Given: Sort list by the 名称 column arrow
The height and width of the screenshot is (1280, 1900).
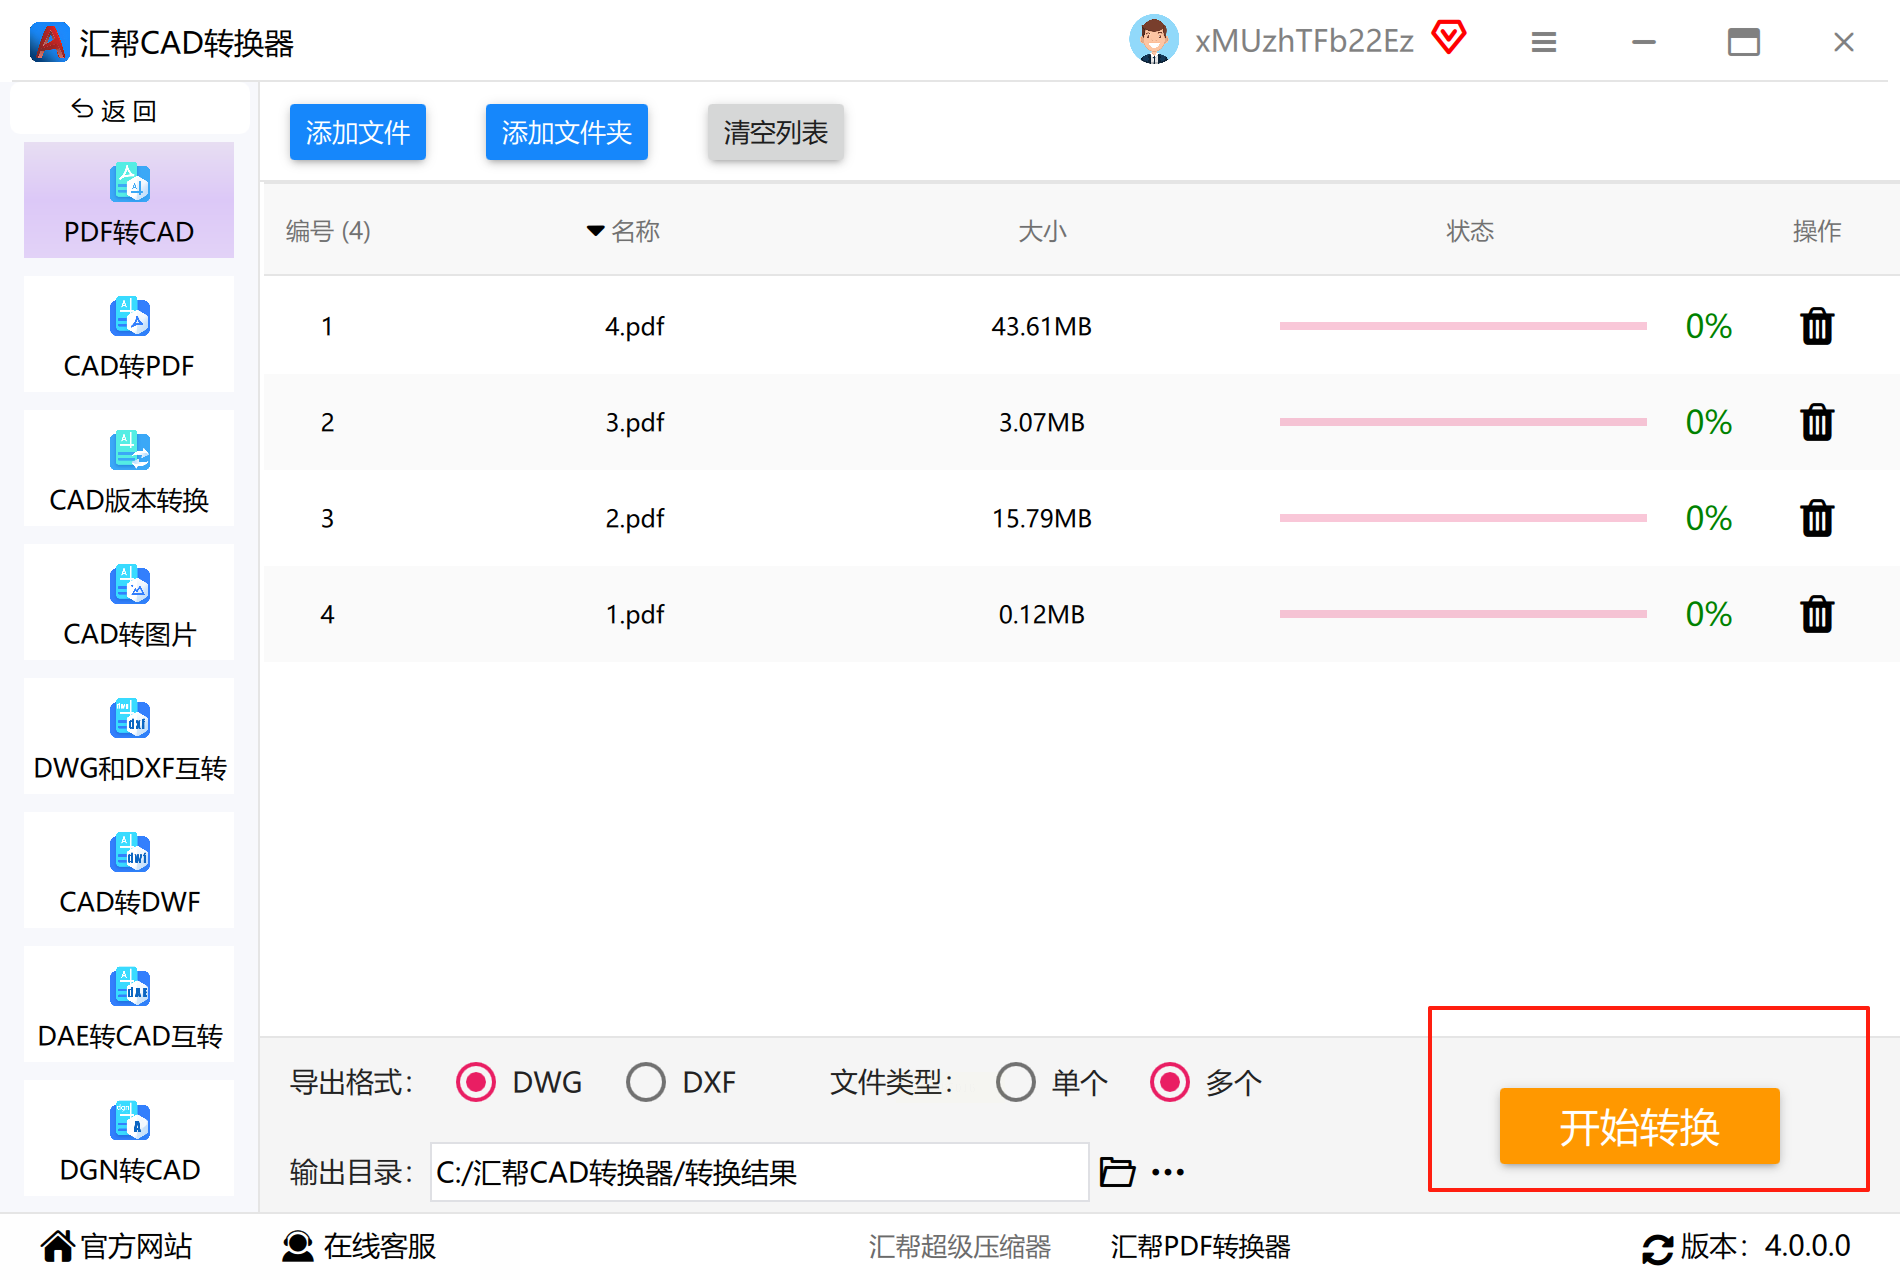Looking at the screenshot, I should tap(595, 231).
